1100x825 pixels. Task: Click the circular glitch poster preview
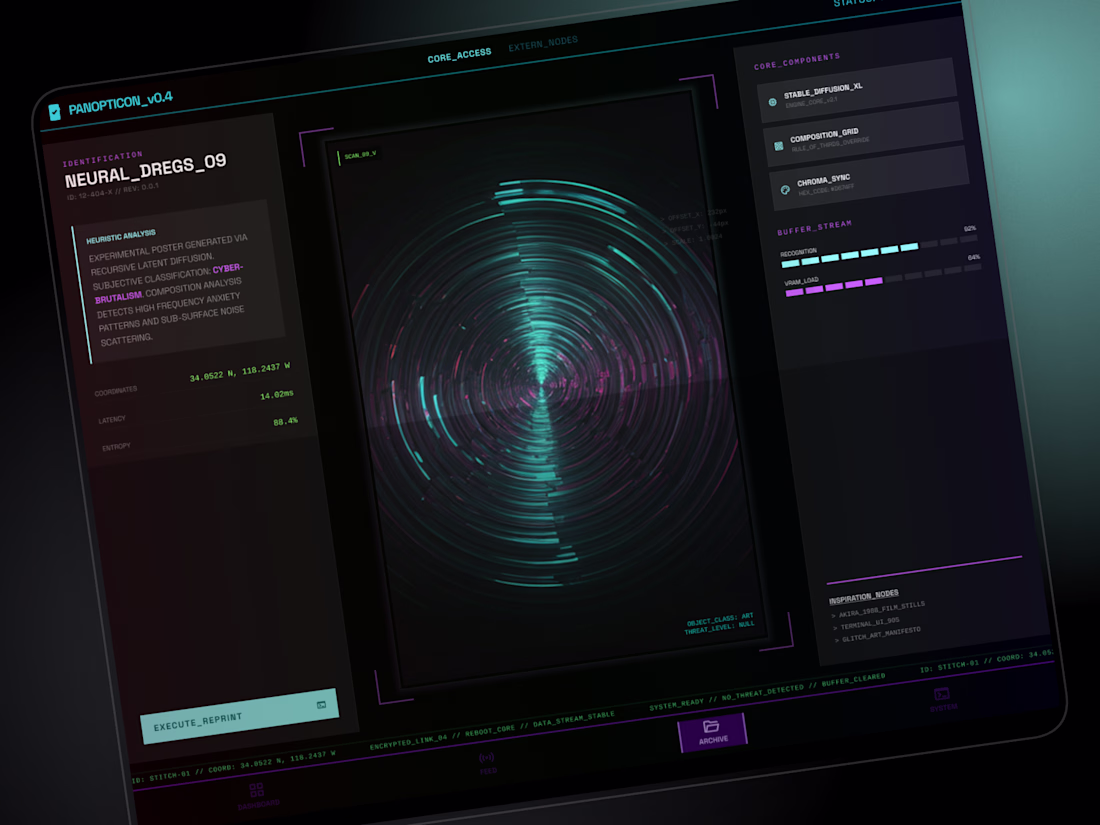(x=544, y=388)
